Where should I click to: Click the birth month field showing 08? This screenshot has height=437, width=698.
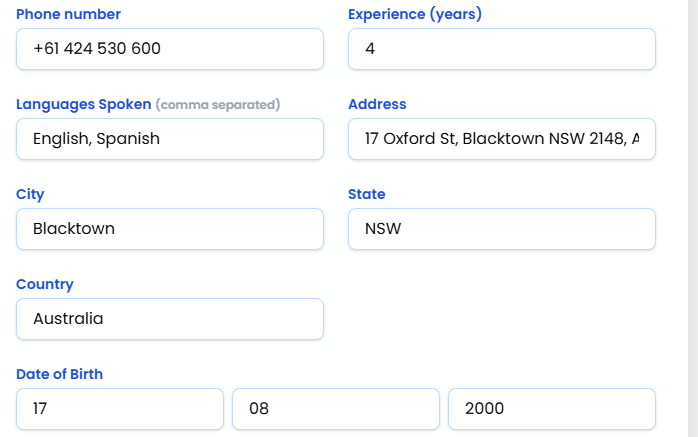pos(335,409)
